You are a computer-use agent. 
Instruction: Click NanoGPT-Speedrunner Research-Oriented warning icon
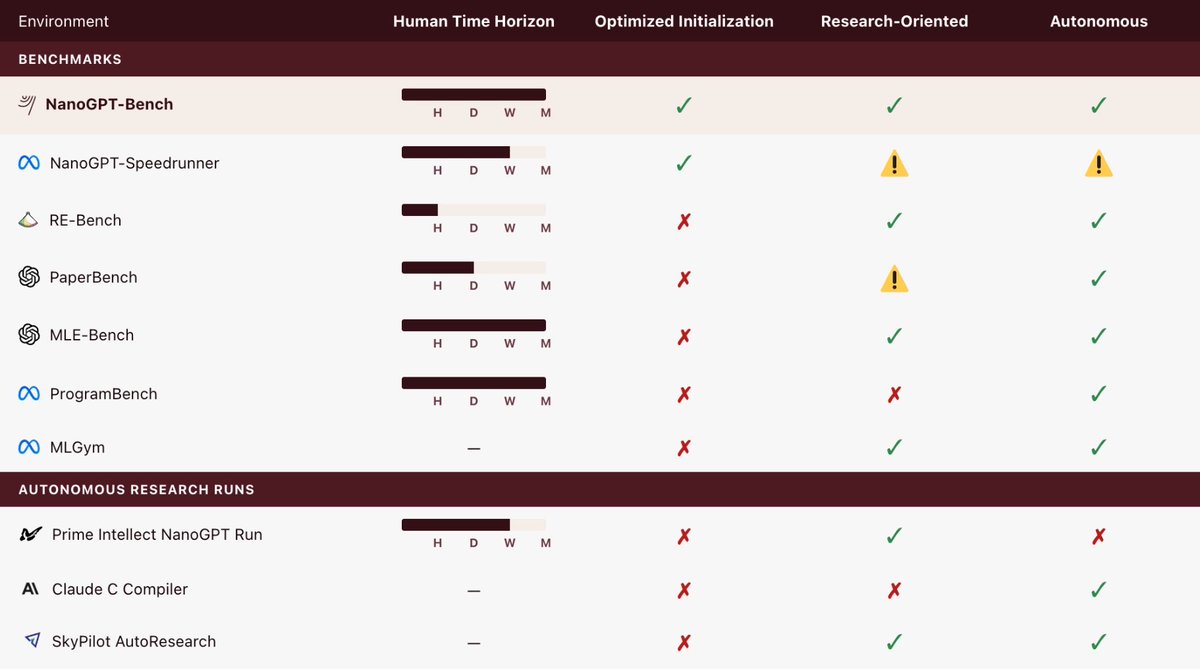point(894,163)
